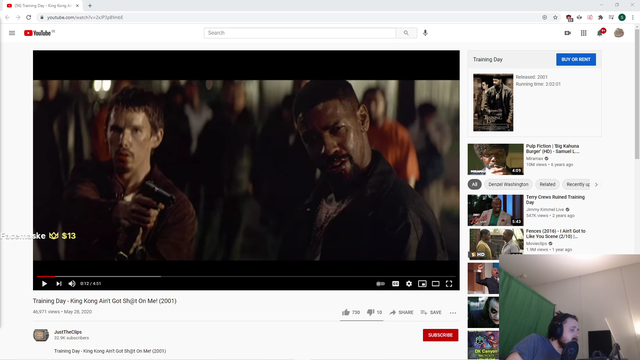Viewport: 640px width, 360px height.
Task: Select the Denzel Washington chip
Action: pyautogui.click(x=508, y=184)
